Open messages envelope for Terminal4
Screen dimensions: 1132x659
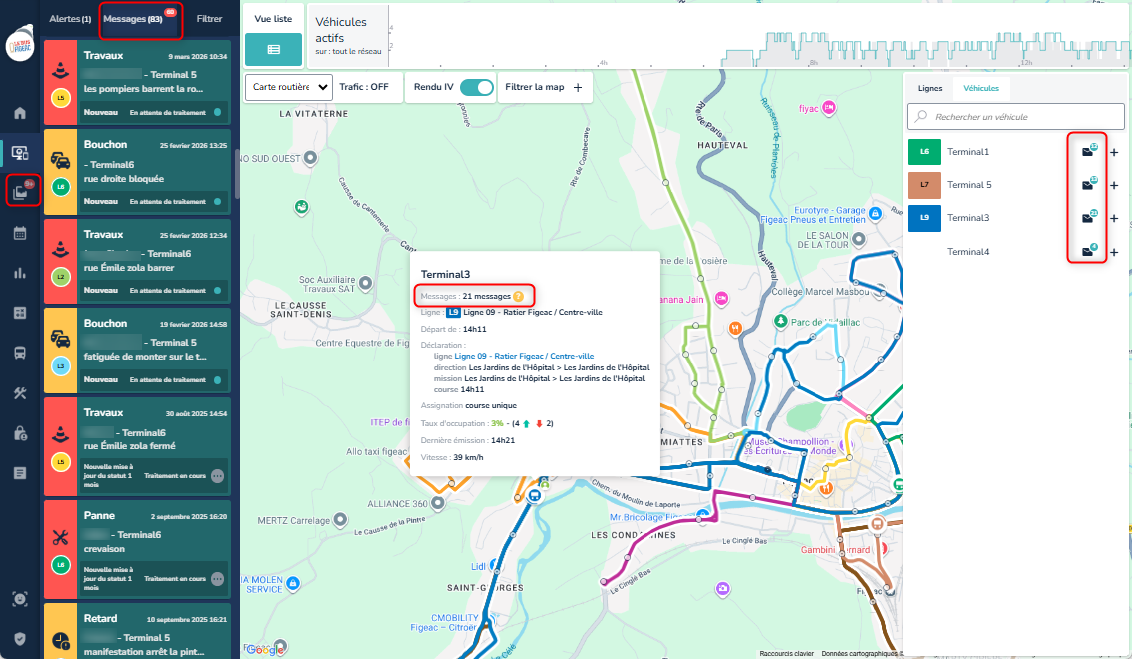pyautogui.click(x=1087, y=252)
